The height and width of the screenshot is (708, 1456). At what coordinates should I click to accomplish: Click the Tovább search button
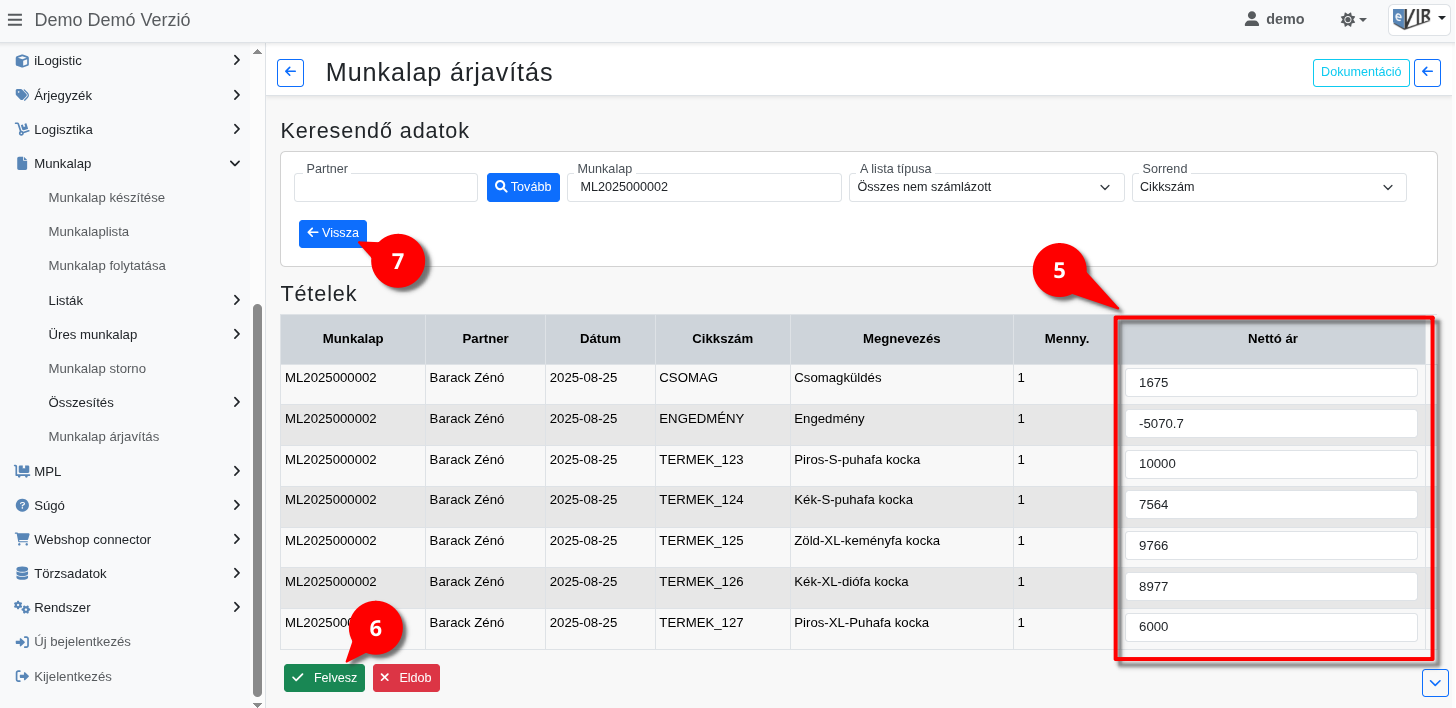(523, 187)
